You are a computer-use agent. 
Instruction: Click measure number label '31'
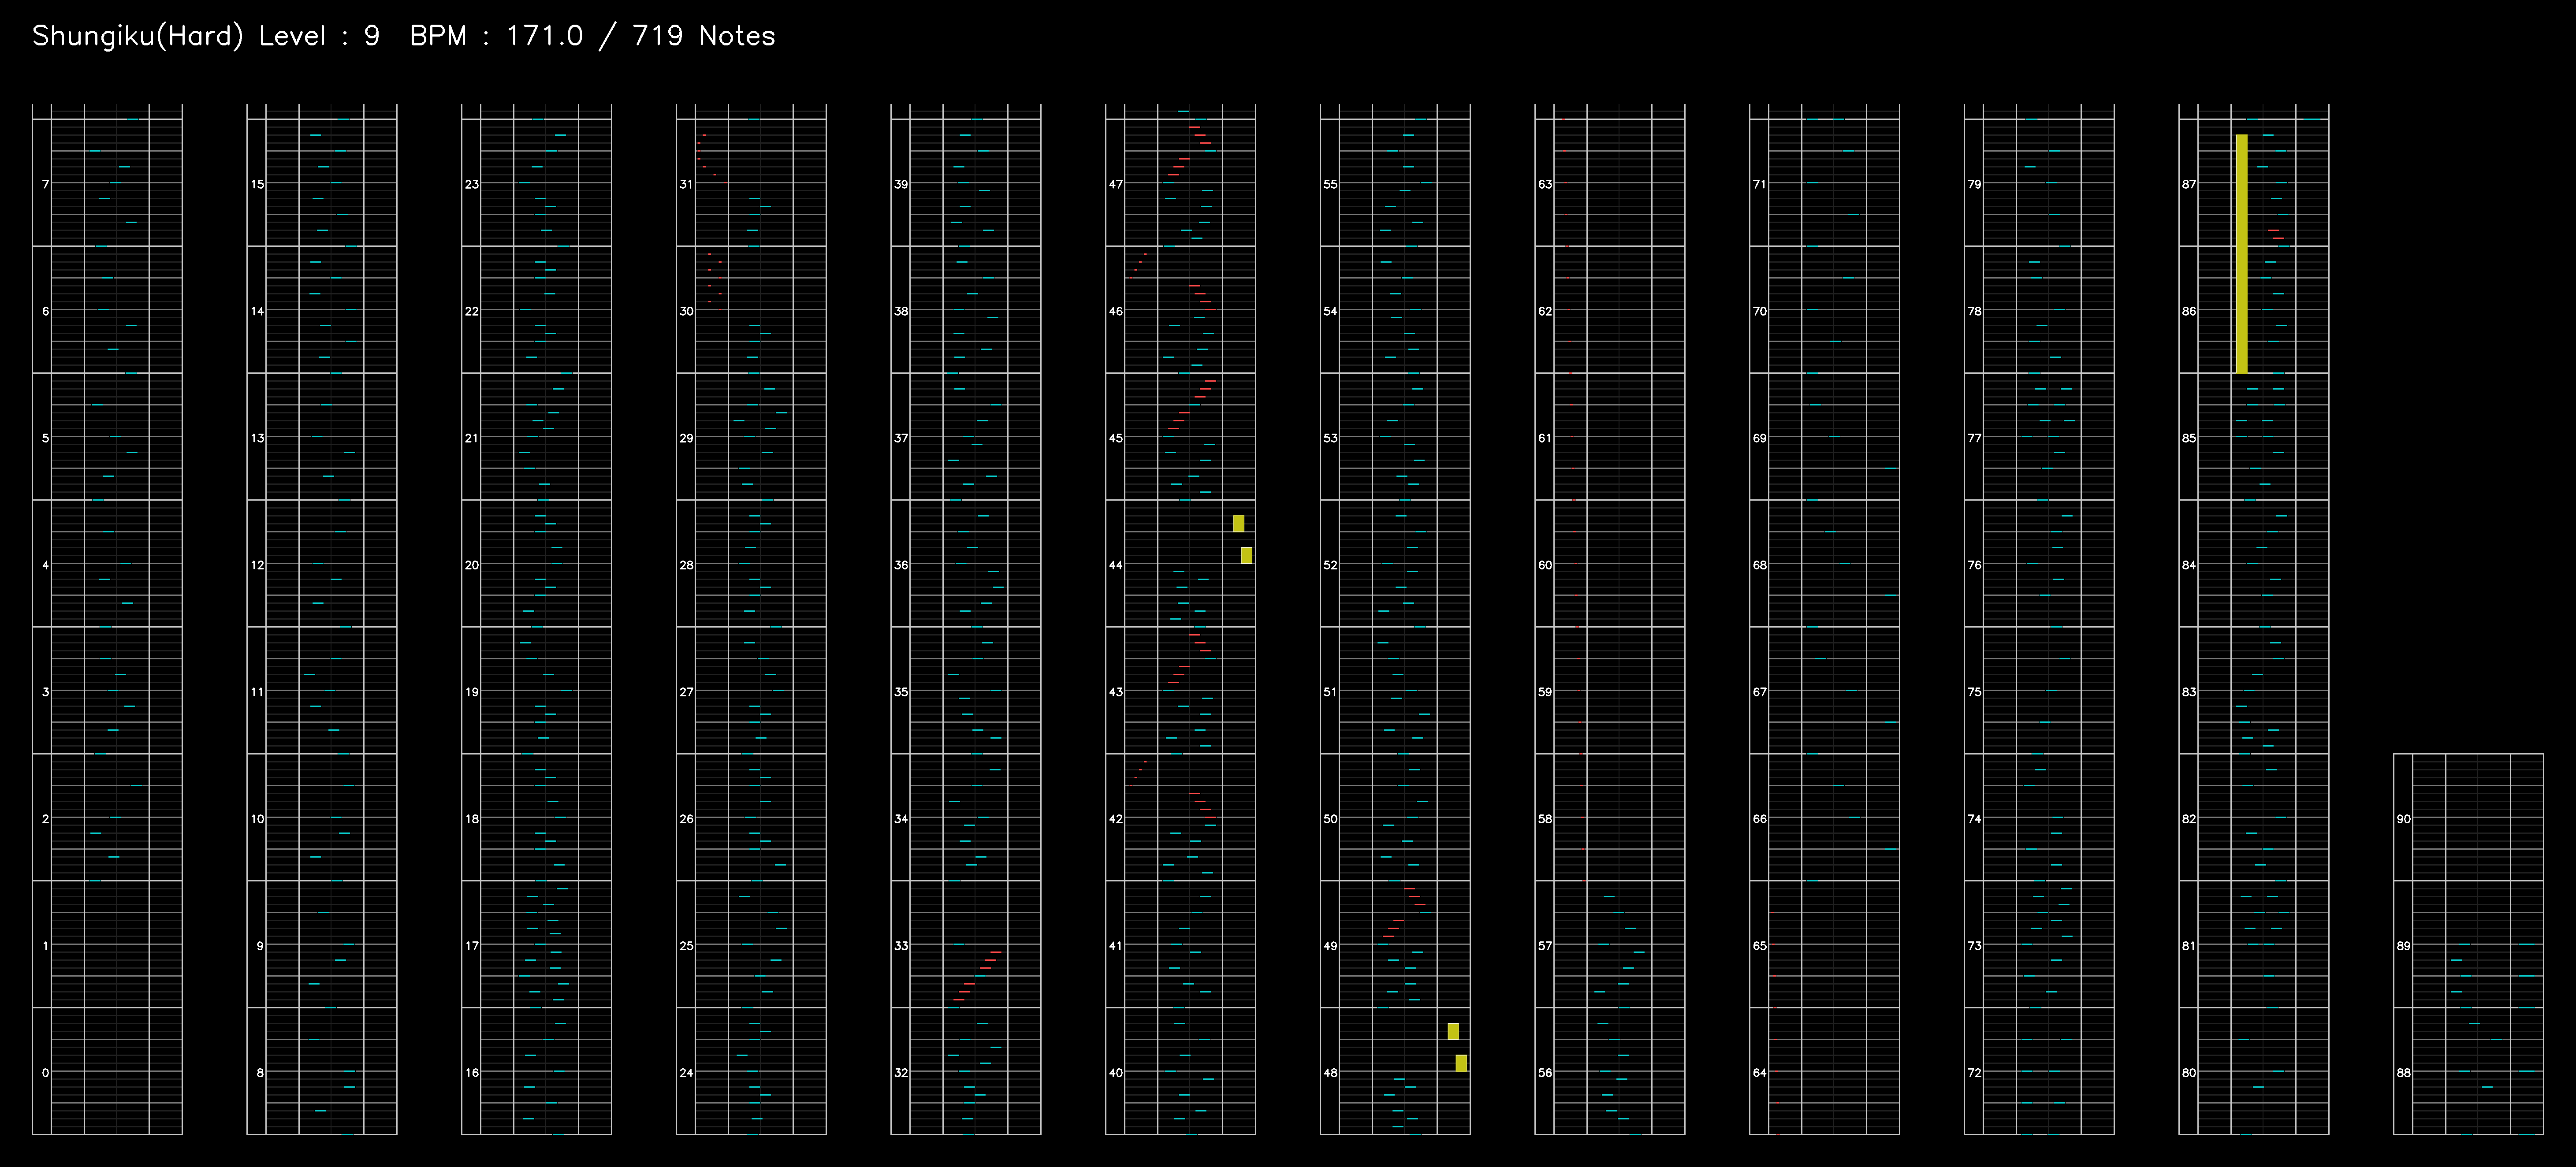(x=686, y=184)
